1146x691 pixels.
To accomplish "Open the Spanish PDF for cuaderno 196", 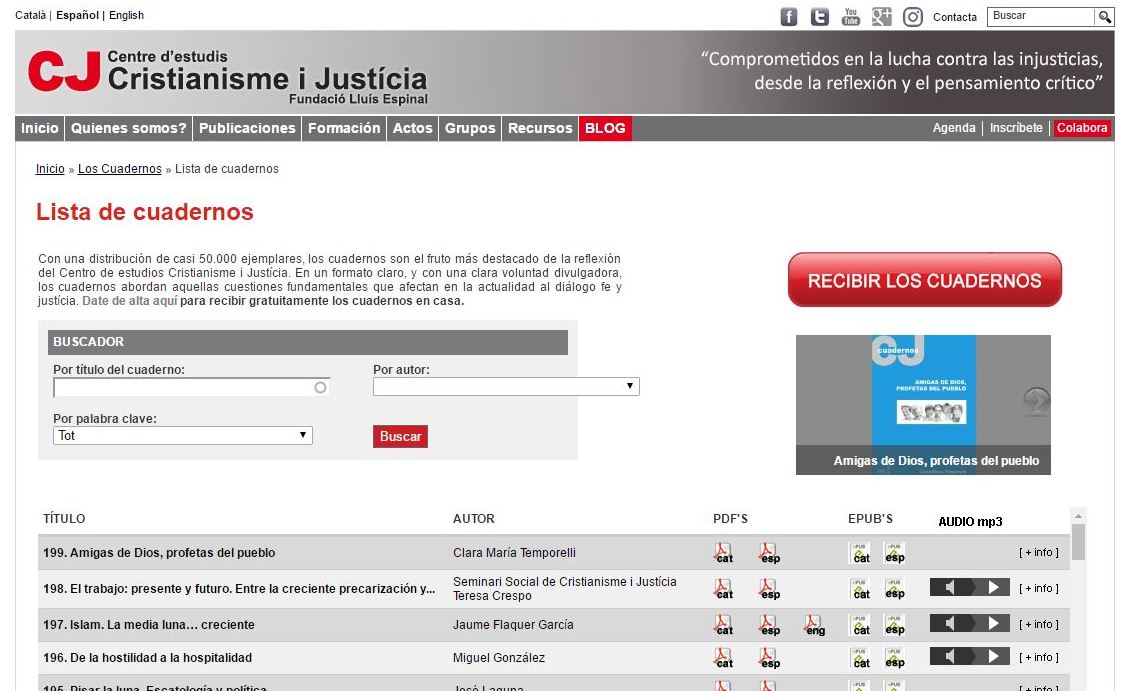I will pyautogui.click(x=768, y=658).
